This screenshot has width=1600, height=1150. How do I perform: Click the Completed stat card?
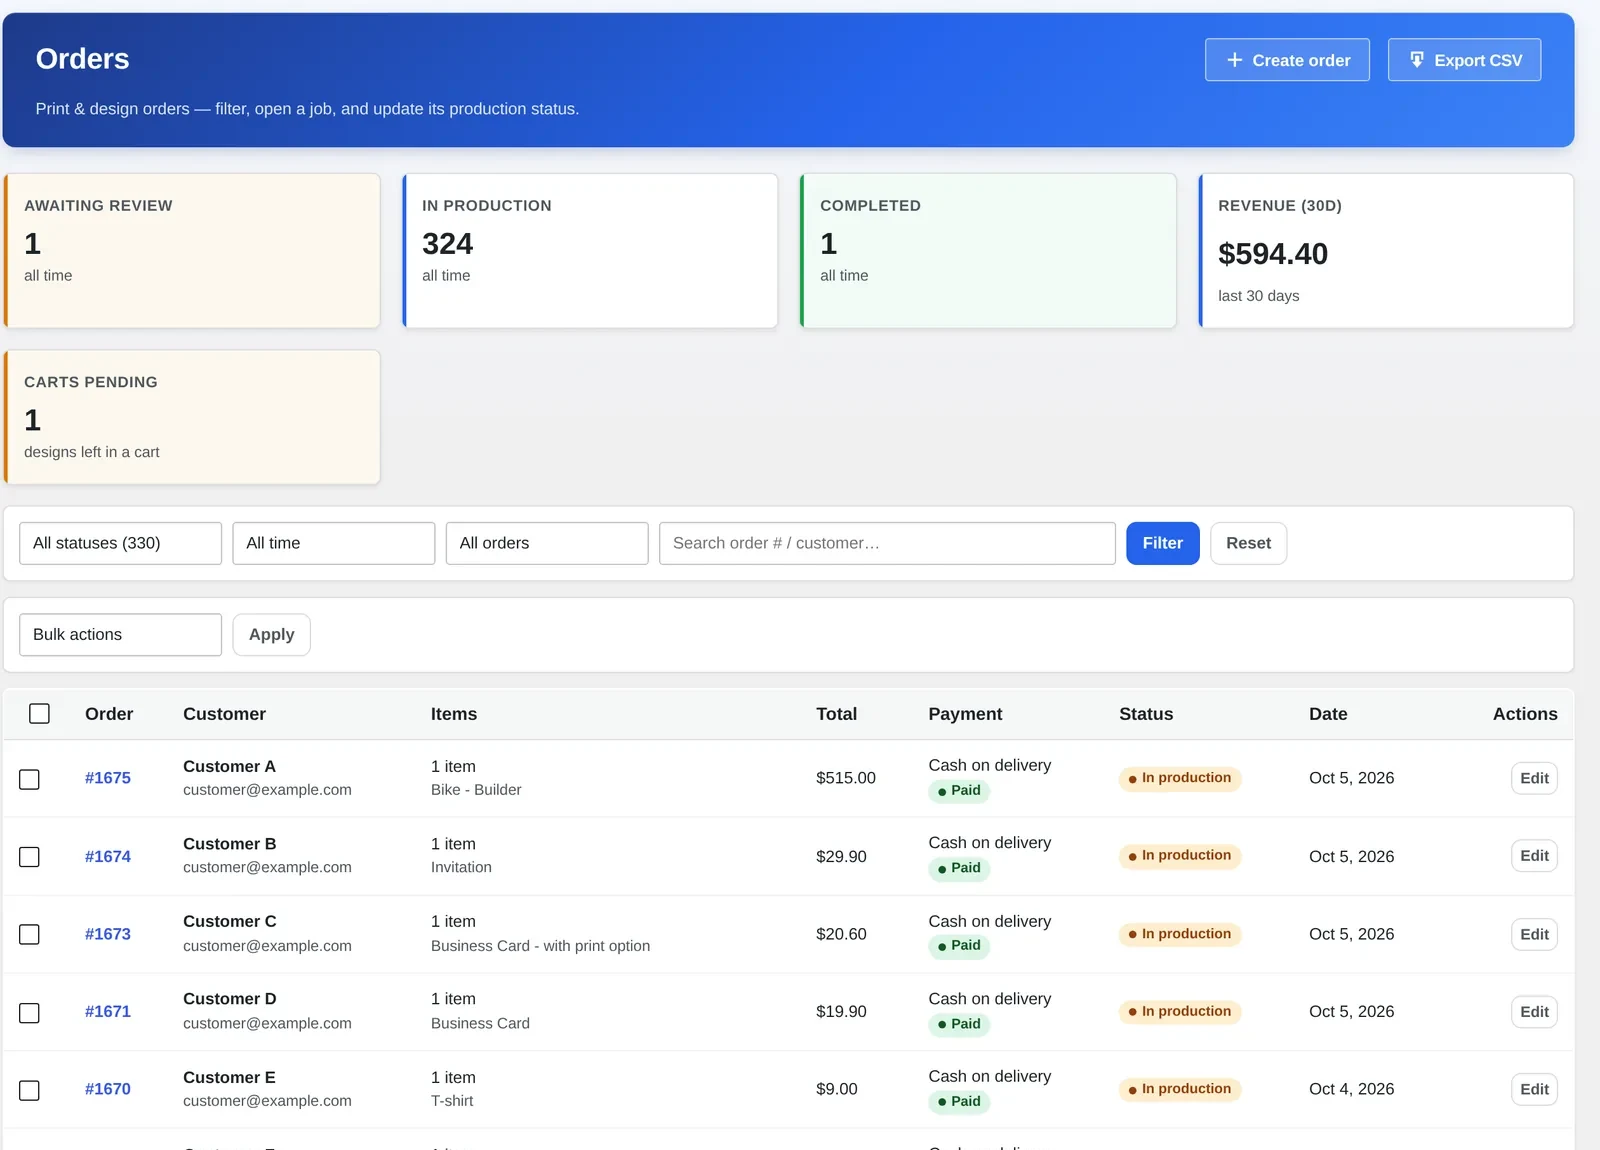(x=988, y=251)
